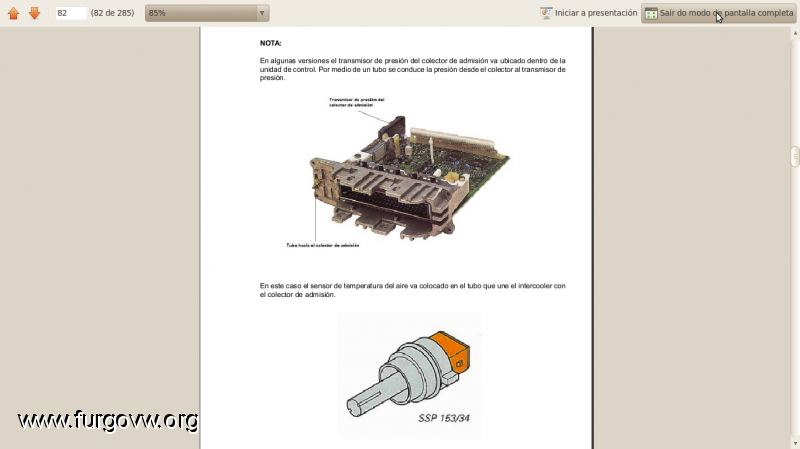Exit fullscreen with Saír do modo button
Viewport: 800px width, 449px height.
click(718, 13)
